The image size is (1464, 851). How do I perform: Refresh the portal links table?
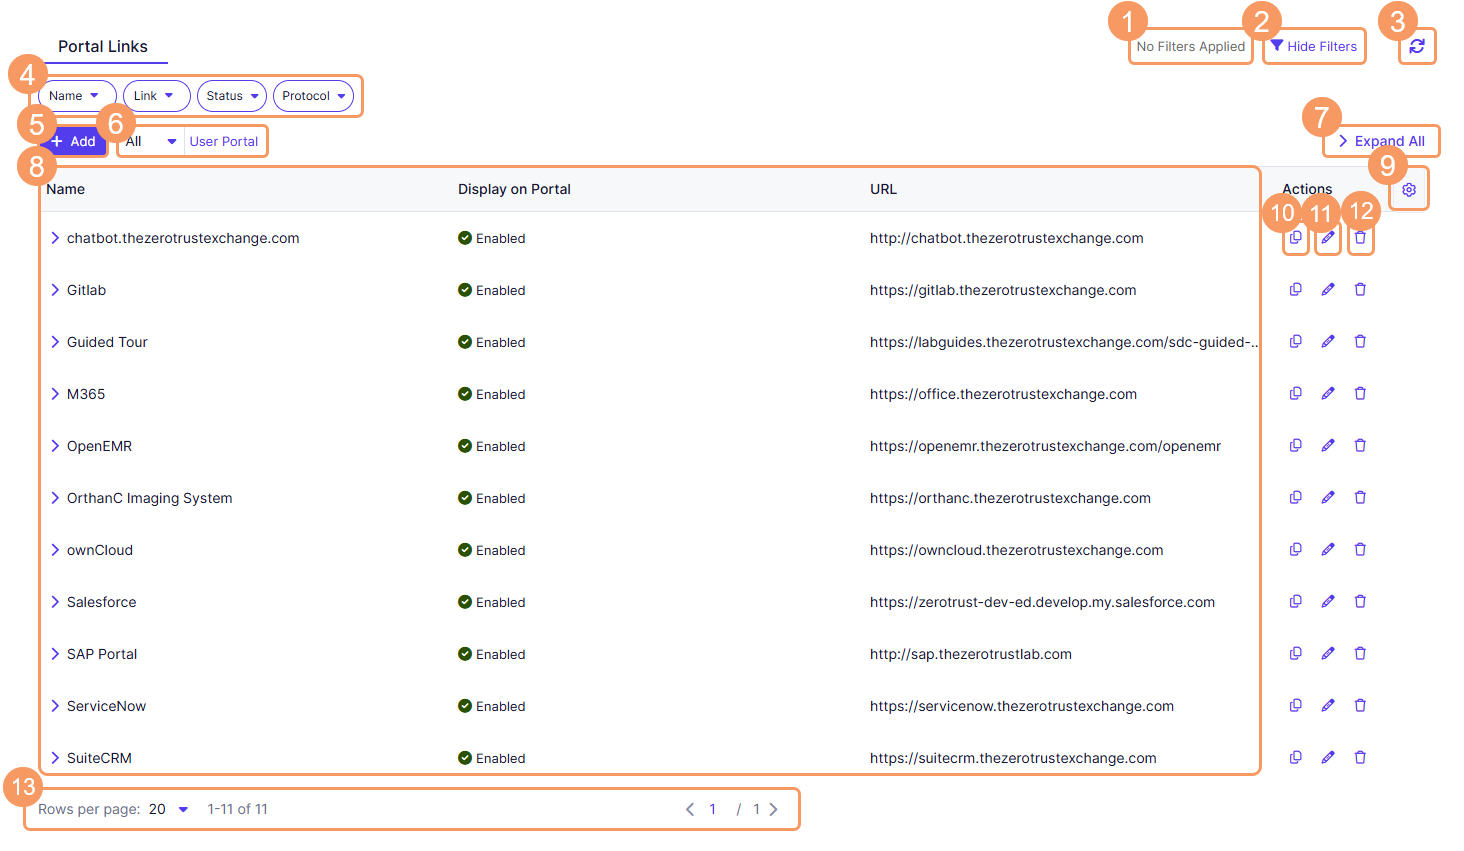pyautogui.click(x=1417, y=46)
